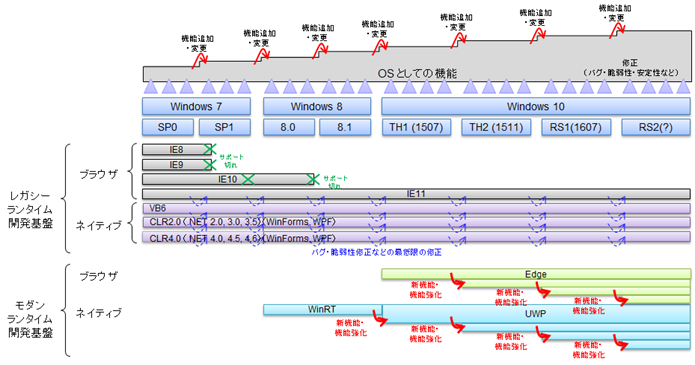Select the TH1 (1507) box
The image size is (695, 365).
click(x=416, y=127)
